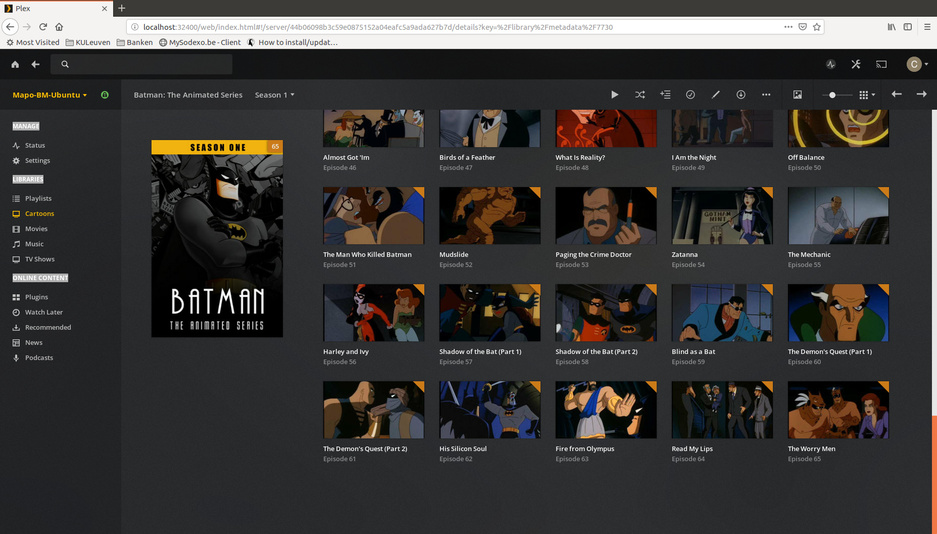The image size is (937, 534).
Task: Open The Man Who Killed Batman thumbnail
Action: tap(373, 216)
